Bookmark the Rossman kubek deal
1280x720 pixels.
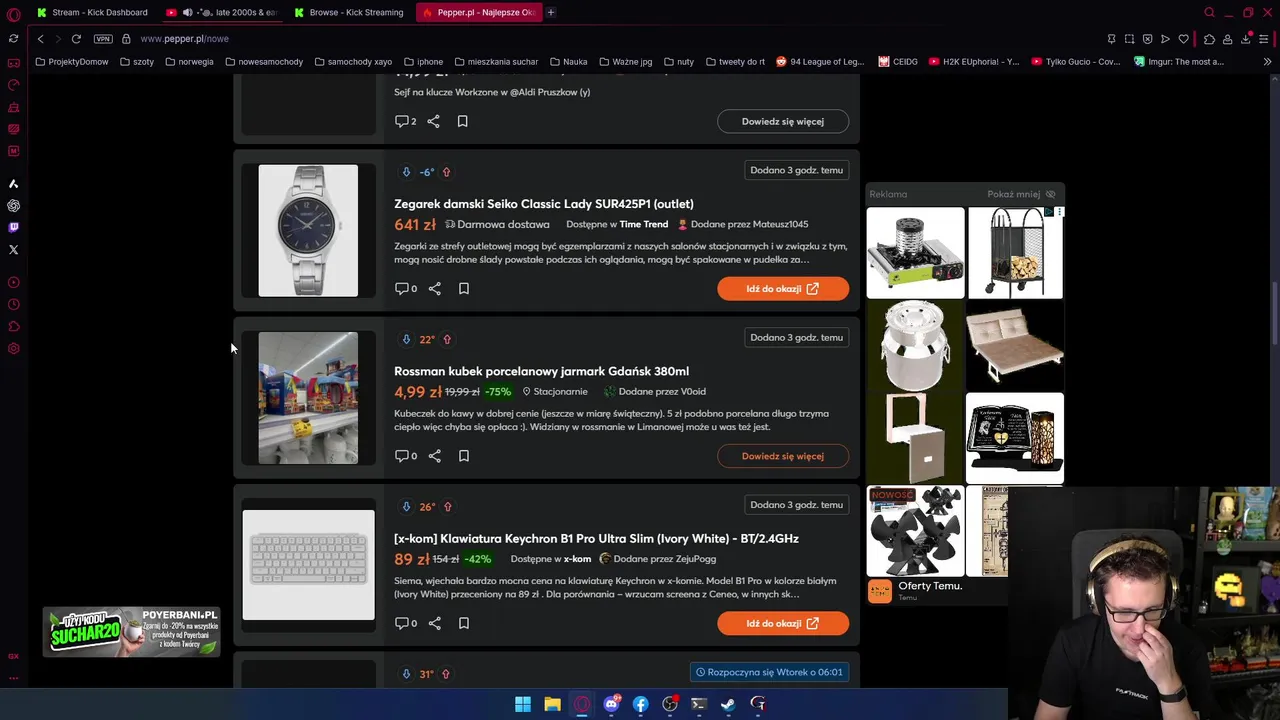coord(463,456)
